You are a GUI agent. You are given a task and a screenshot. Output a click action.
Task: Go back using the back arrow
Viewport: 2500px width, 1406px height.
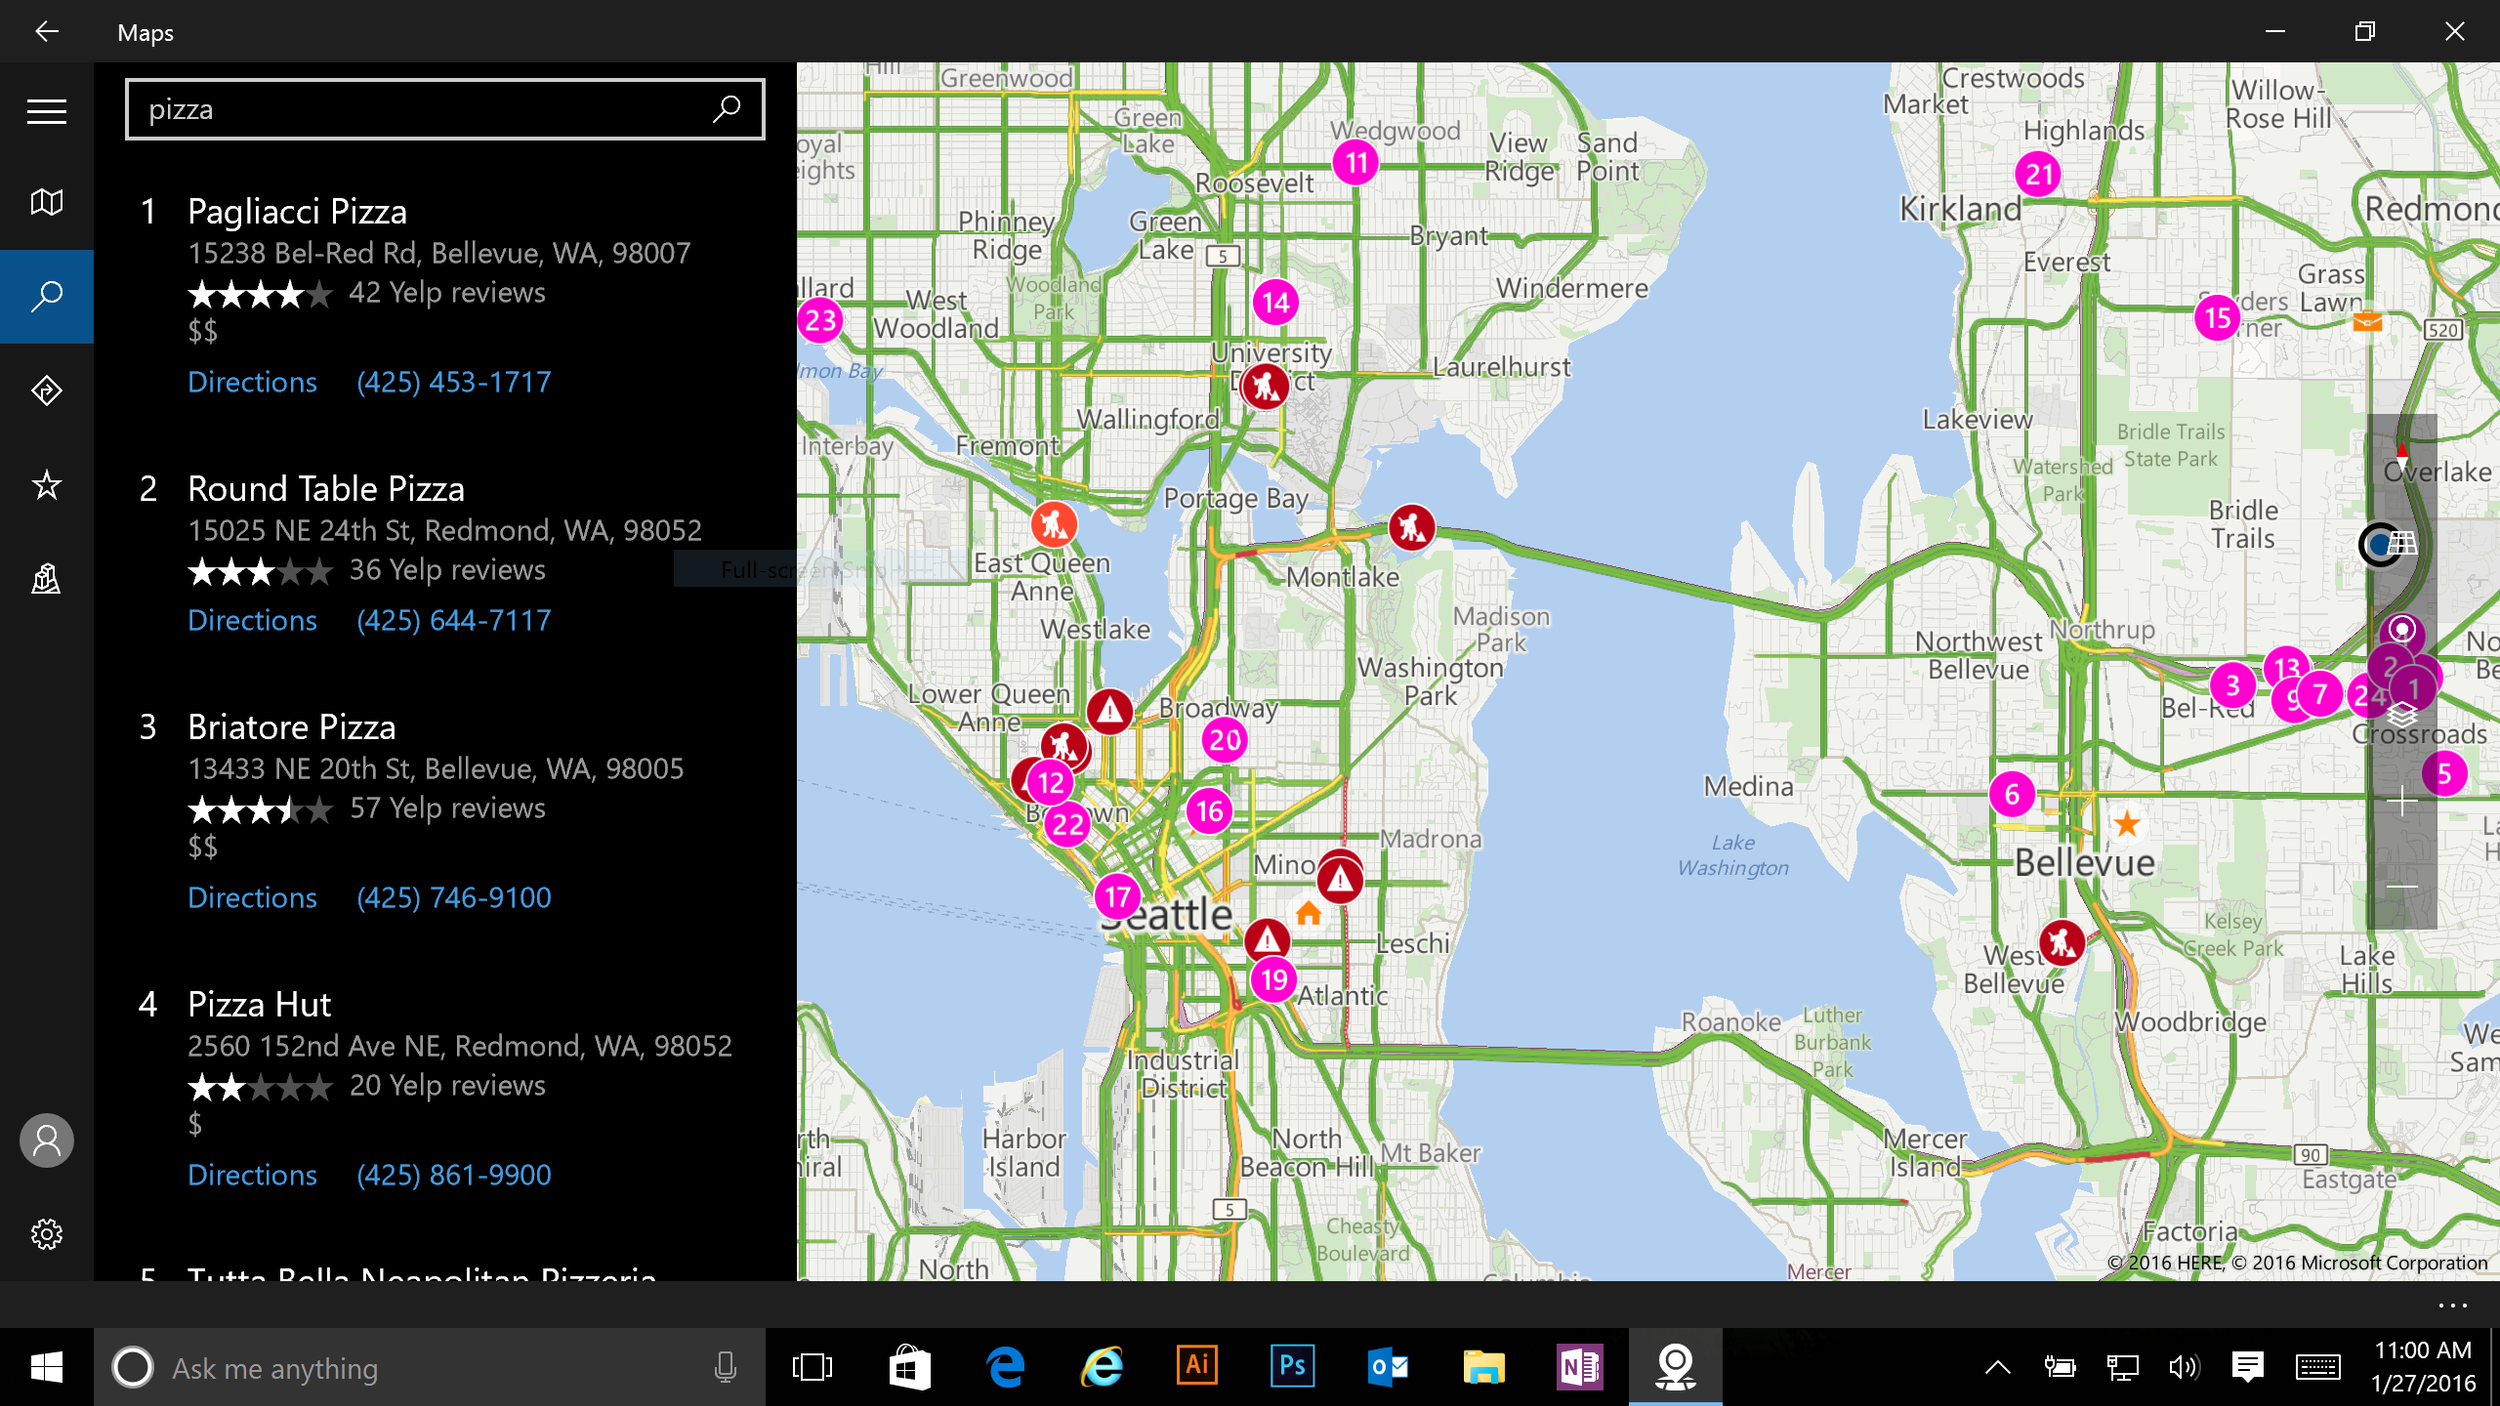tap(46, 32)
